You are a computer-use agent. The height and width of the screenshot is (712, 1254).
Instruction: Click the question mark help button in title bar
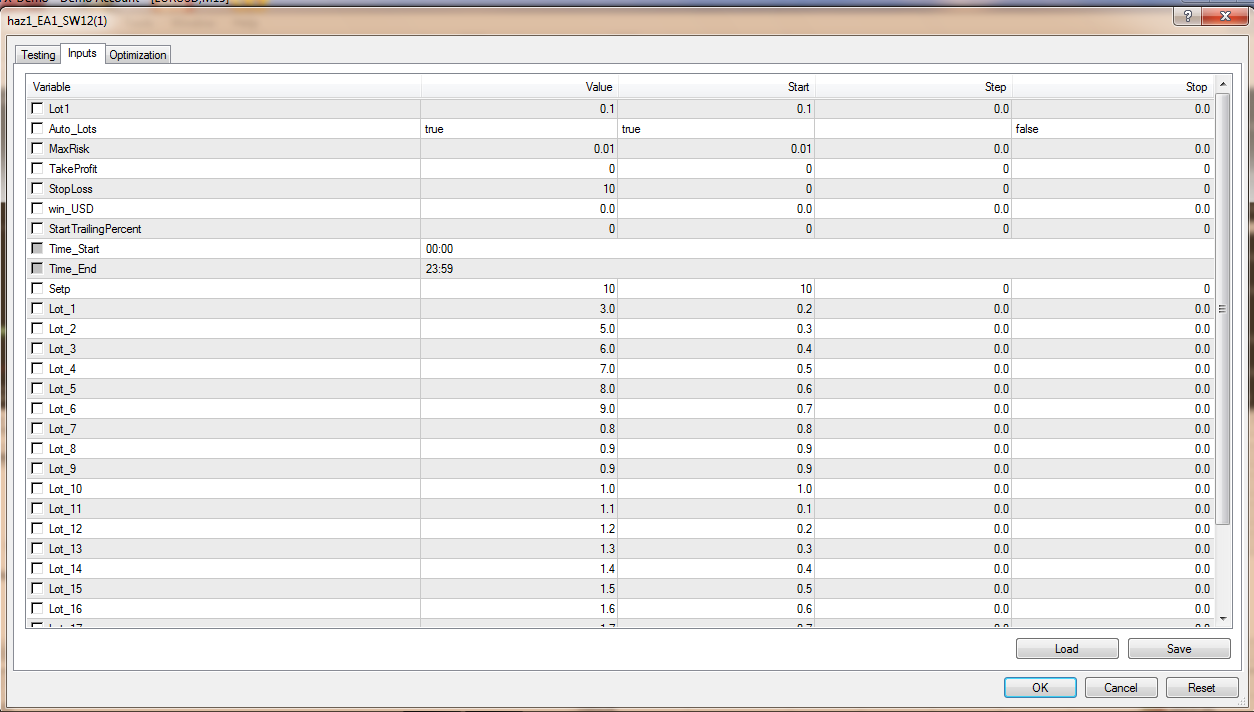tap(1186, 16)
